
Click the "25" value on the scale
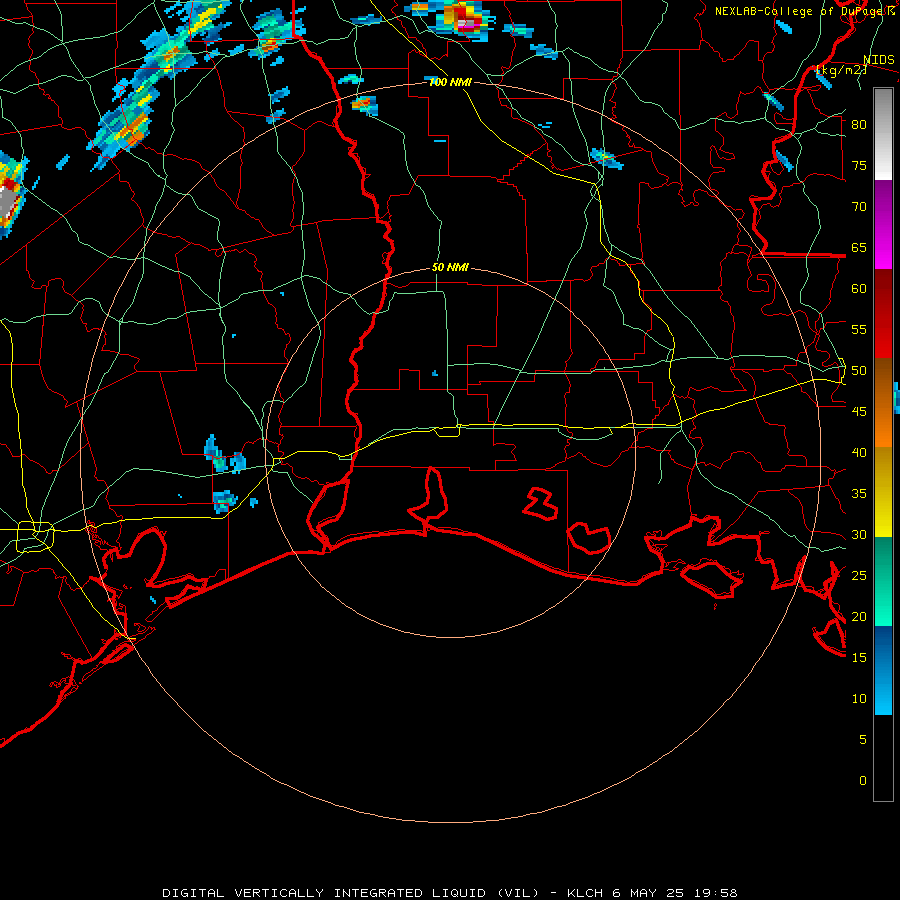click(x=859, y=576)
